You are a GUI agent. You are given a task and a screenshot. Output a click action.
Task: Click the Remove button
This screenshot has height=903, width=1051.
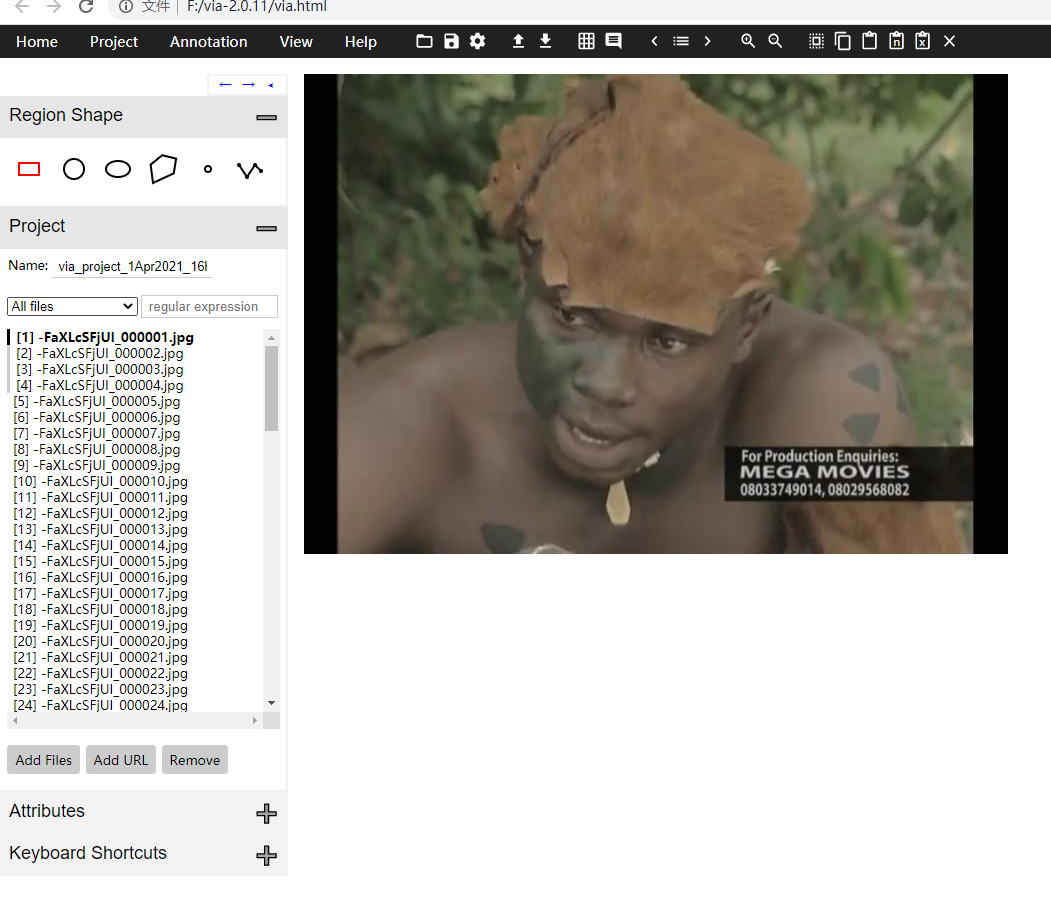194,760
